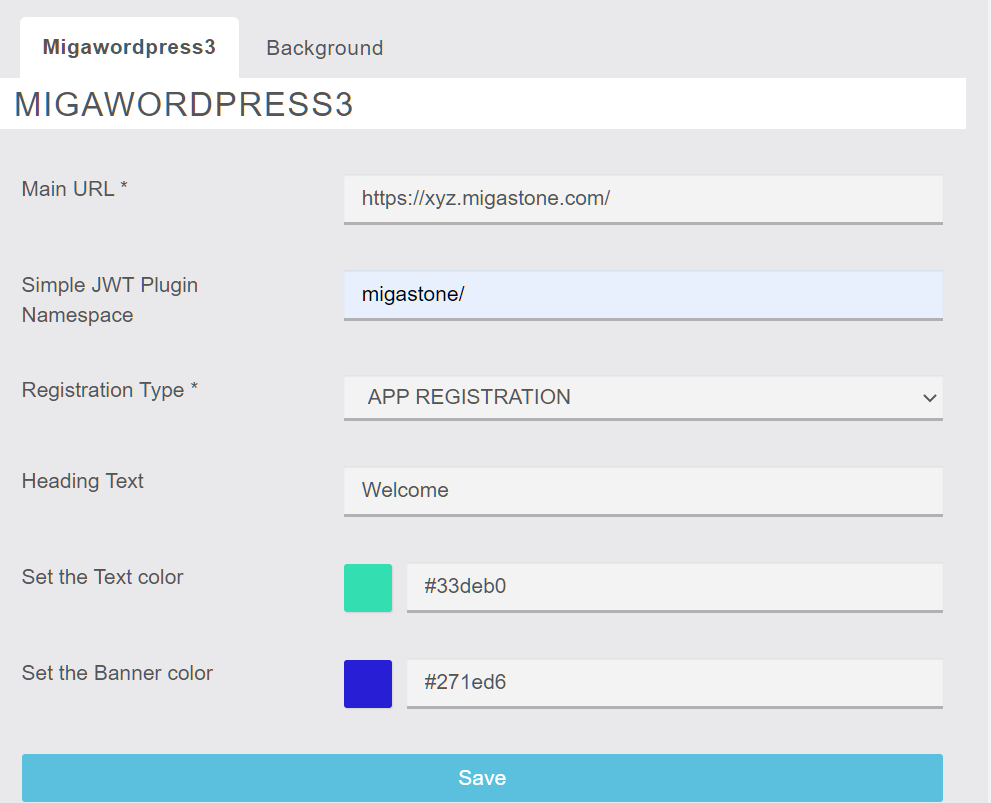Click the "Set the Banner color" label

117,673
